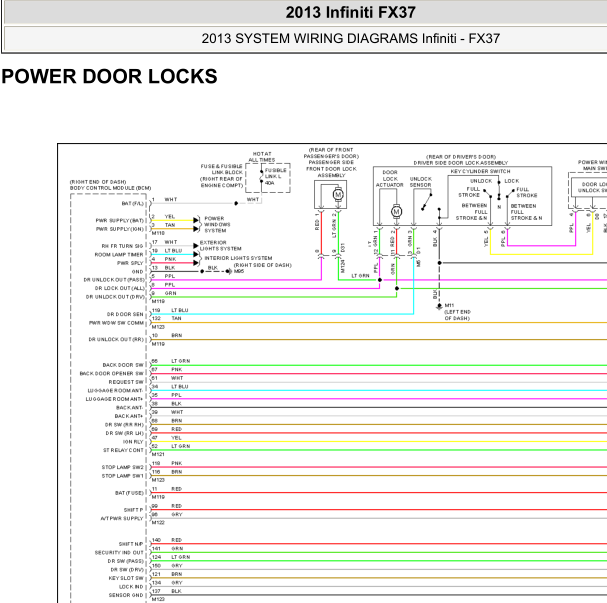Image resolution: width=607 pixels, height=603 pixels.
Task: Click the "SECURITY IND OUT" pin label
Action: click(x=119, y=552)
